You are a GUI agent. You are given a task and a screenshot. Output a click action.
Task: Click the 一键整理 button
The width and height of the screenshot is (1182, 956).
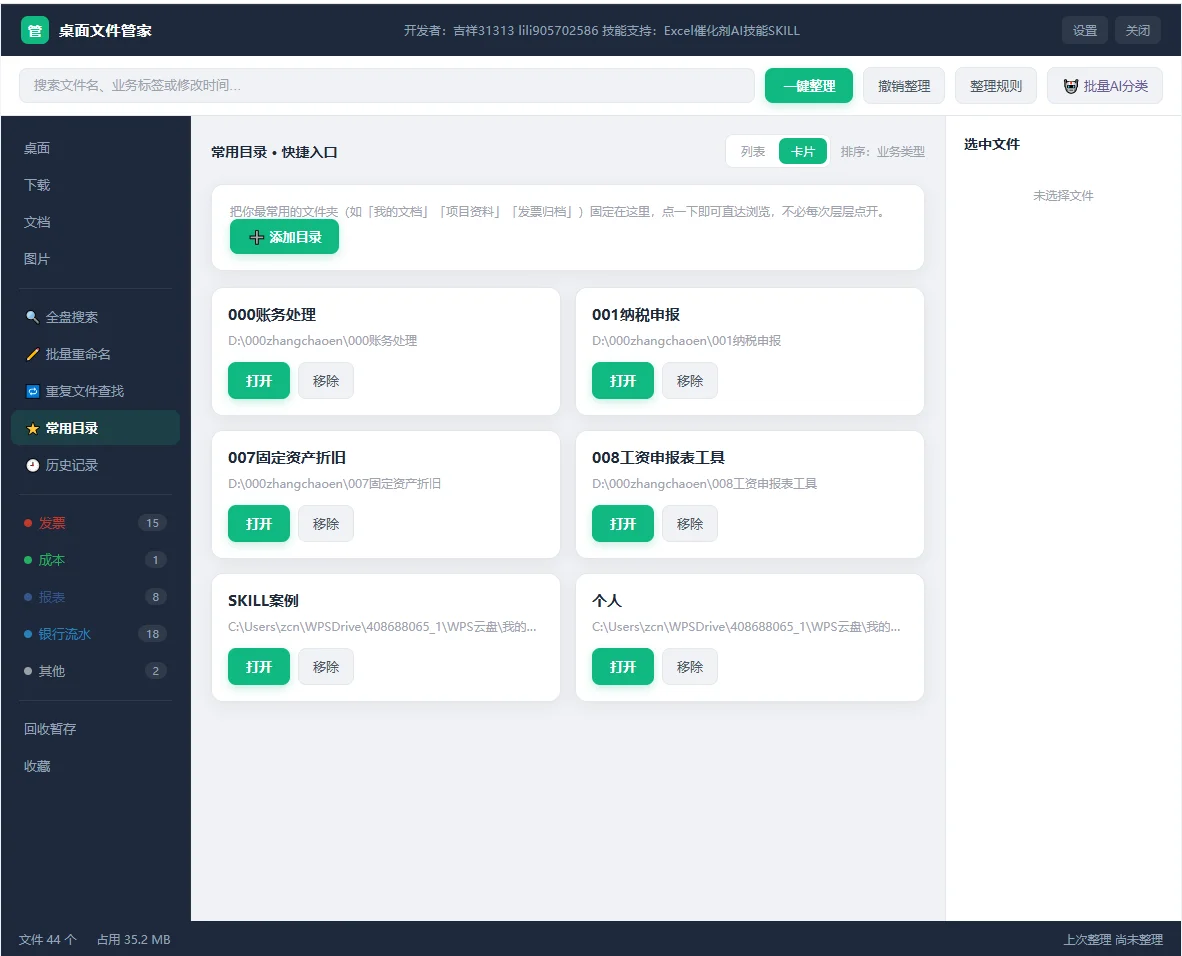point(809,86)
